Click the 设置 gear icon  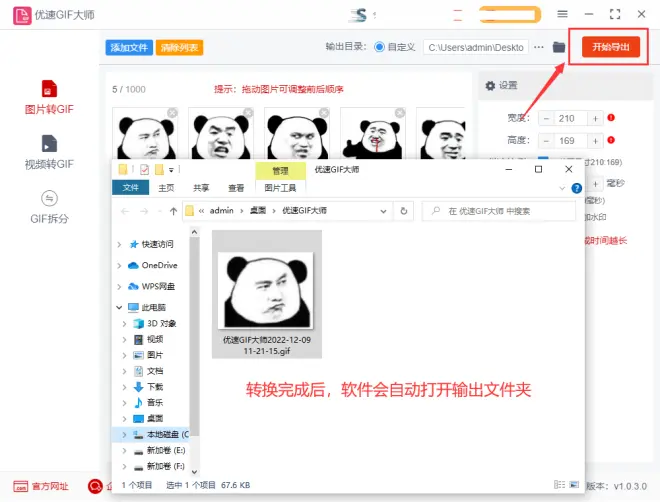point(490,86)
